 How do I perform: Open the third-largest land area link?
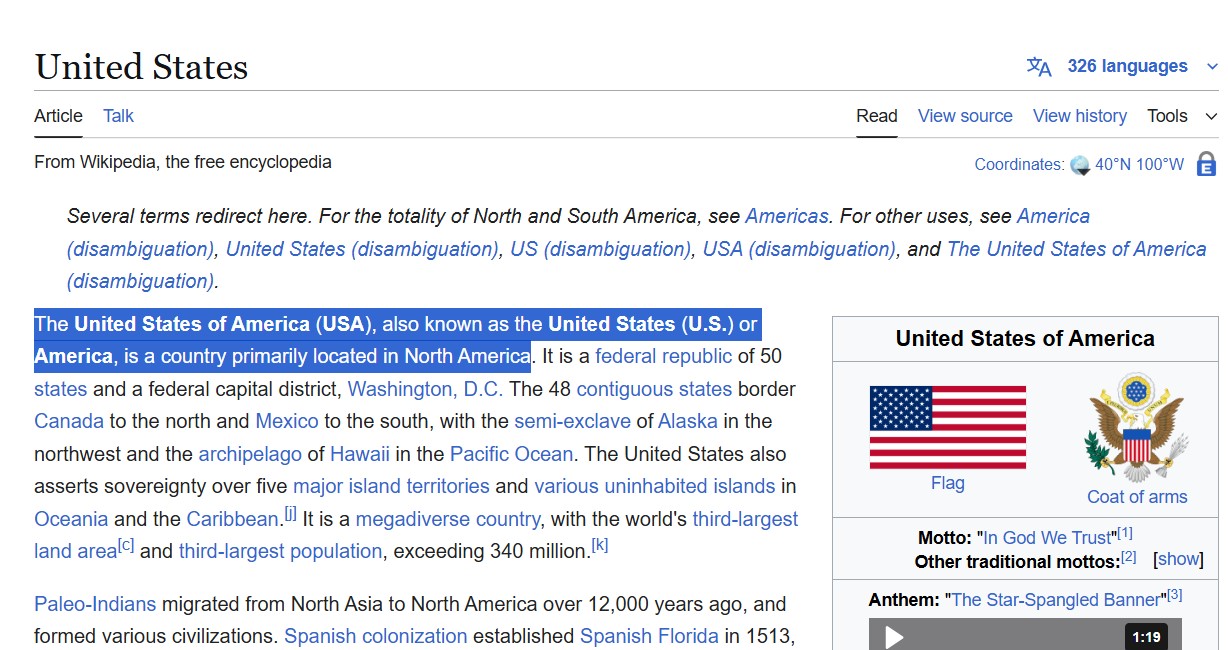(745, 519)
